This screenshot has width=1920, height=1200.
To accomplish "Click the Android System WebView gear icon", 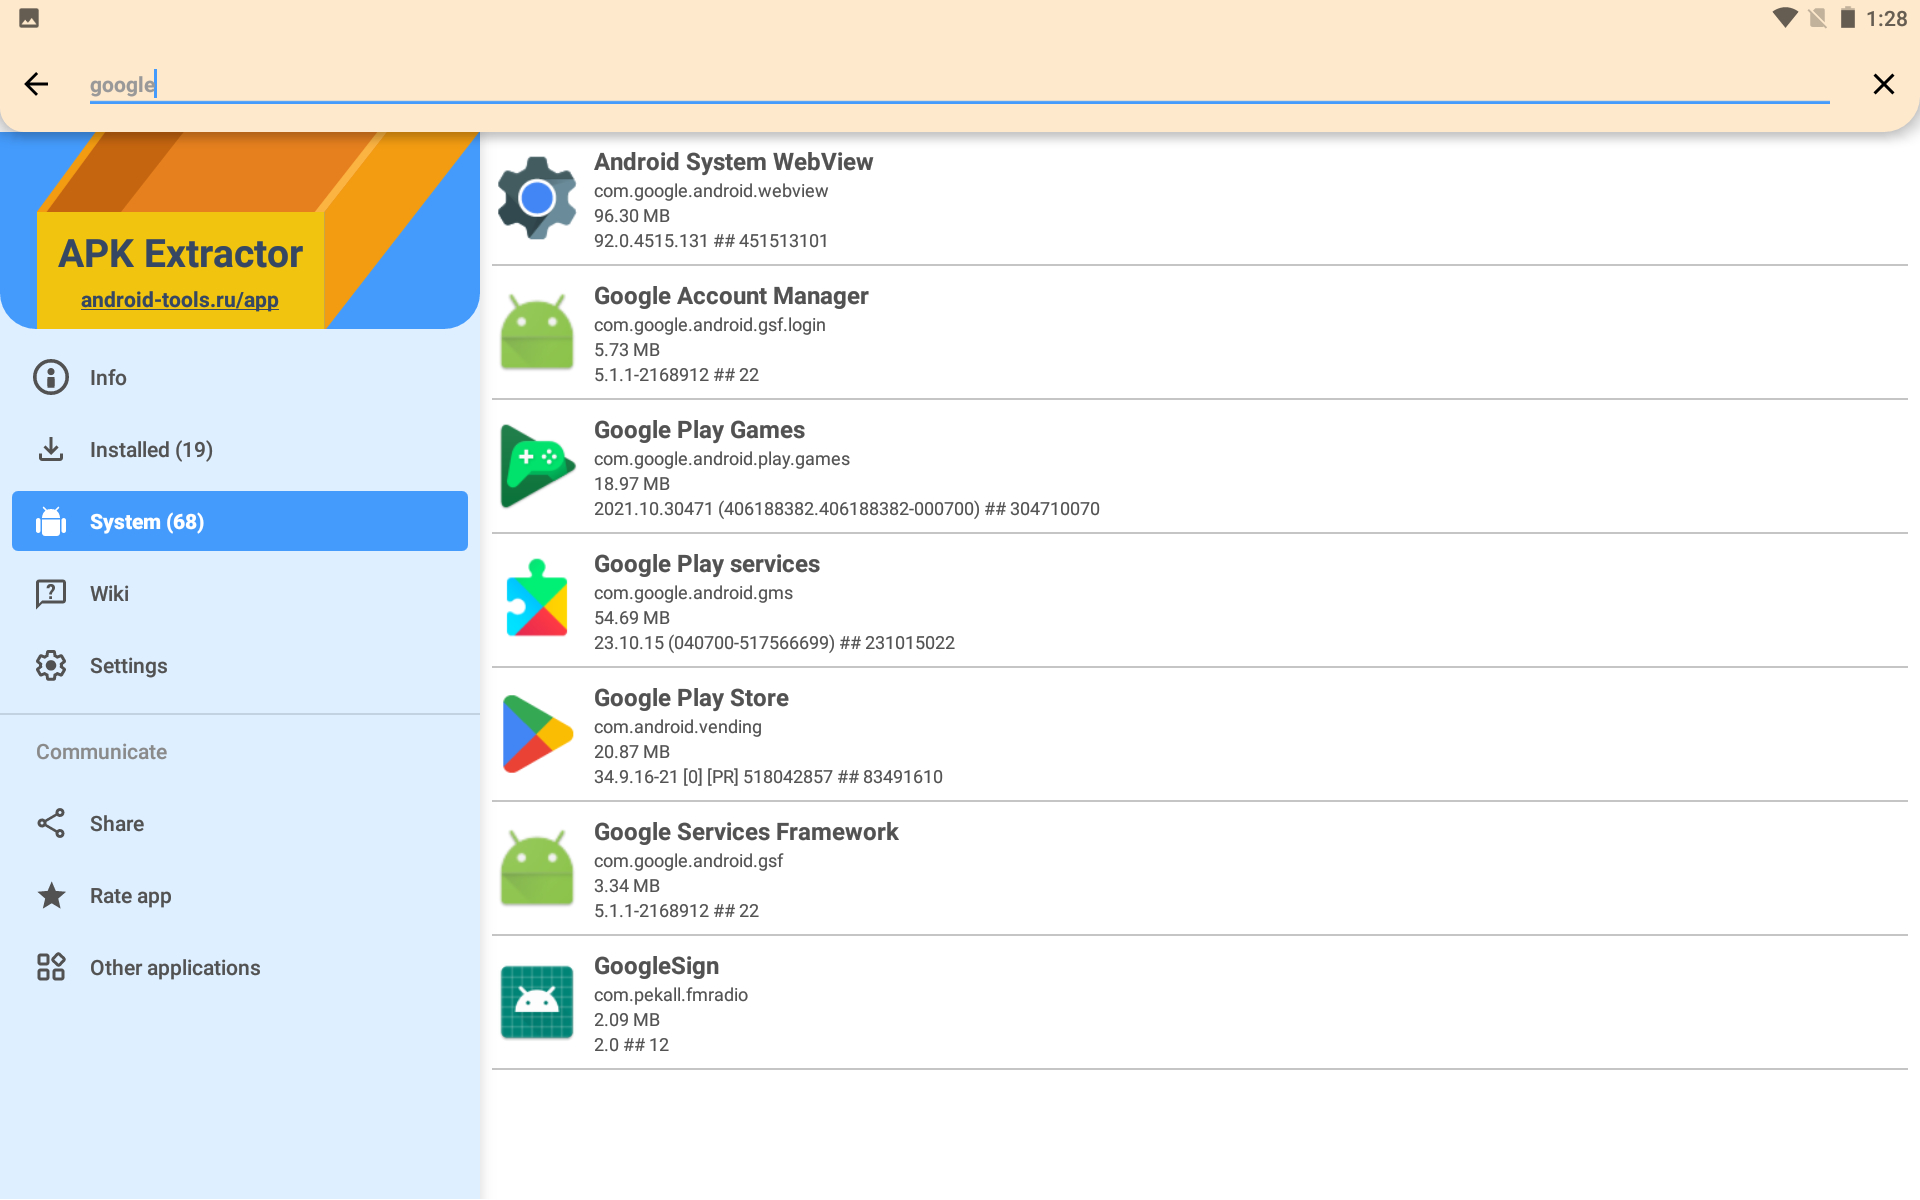I will [x=537, y=198].
